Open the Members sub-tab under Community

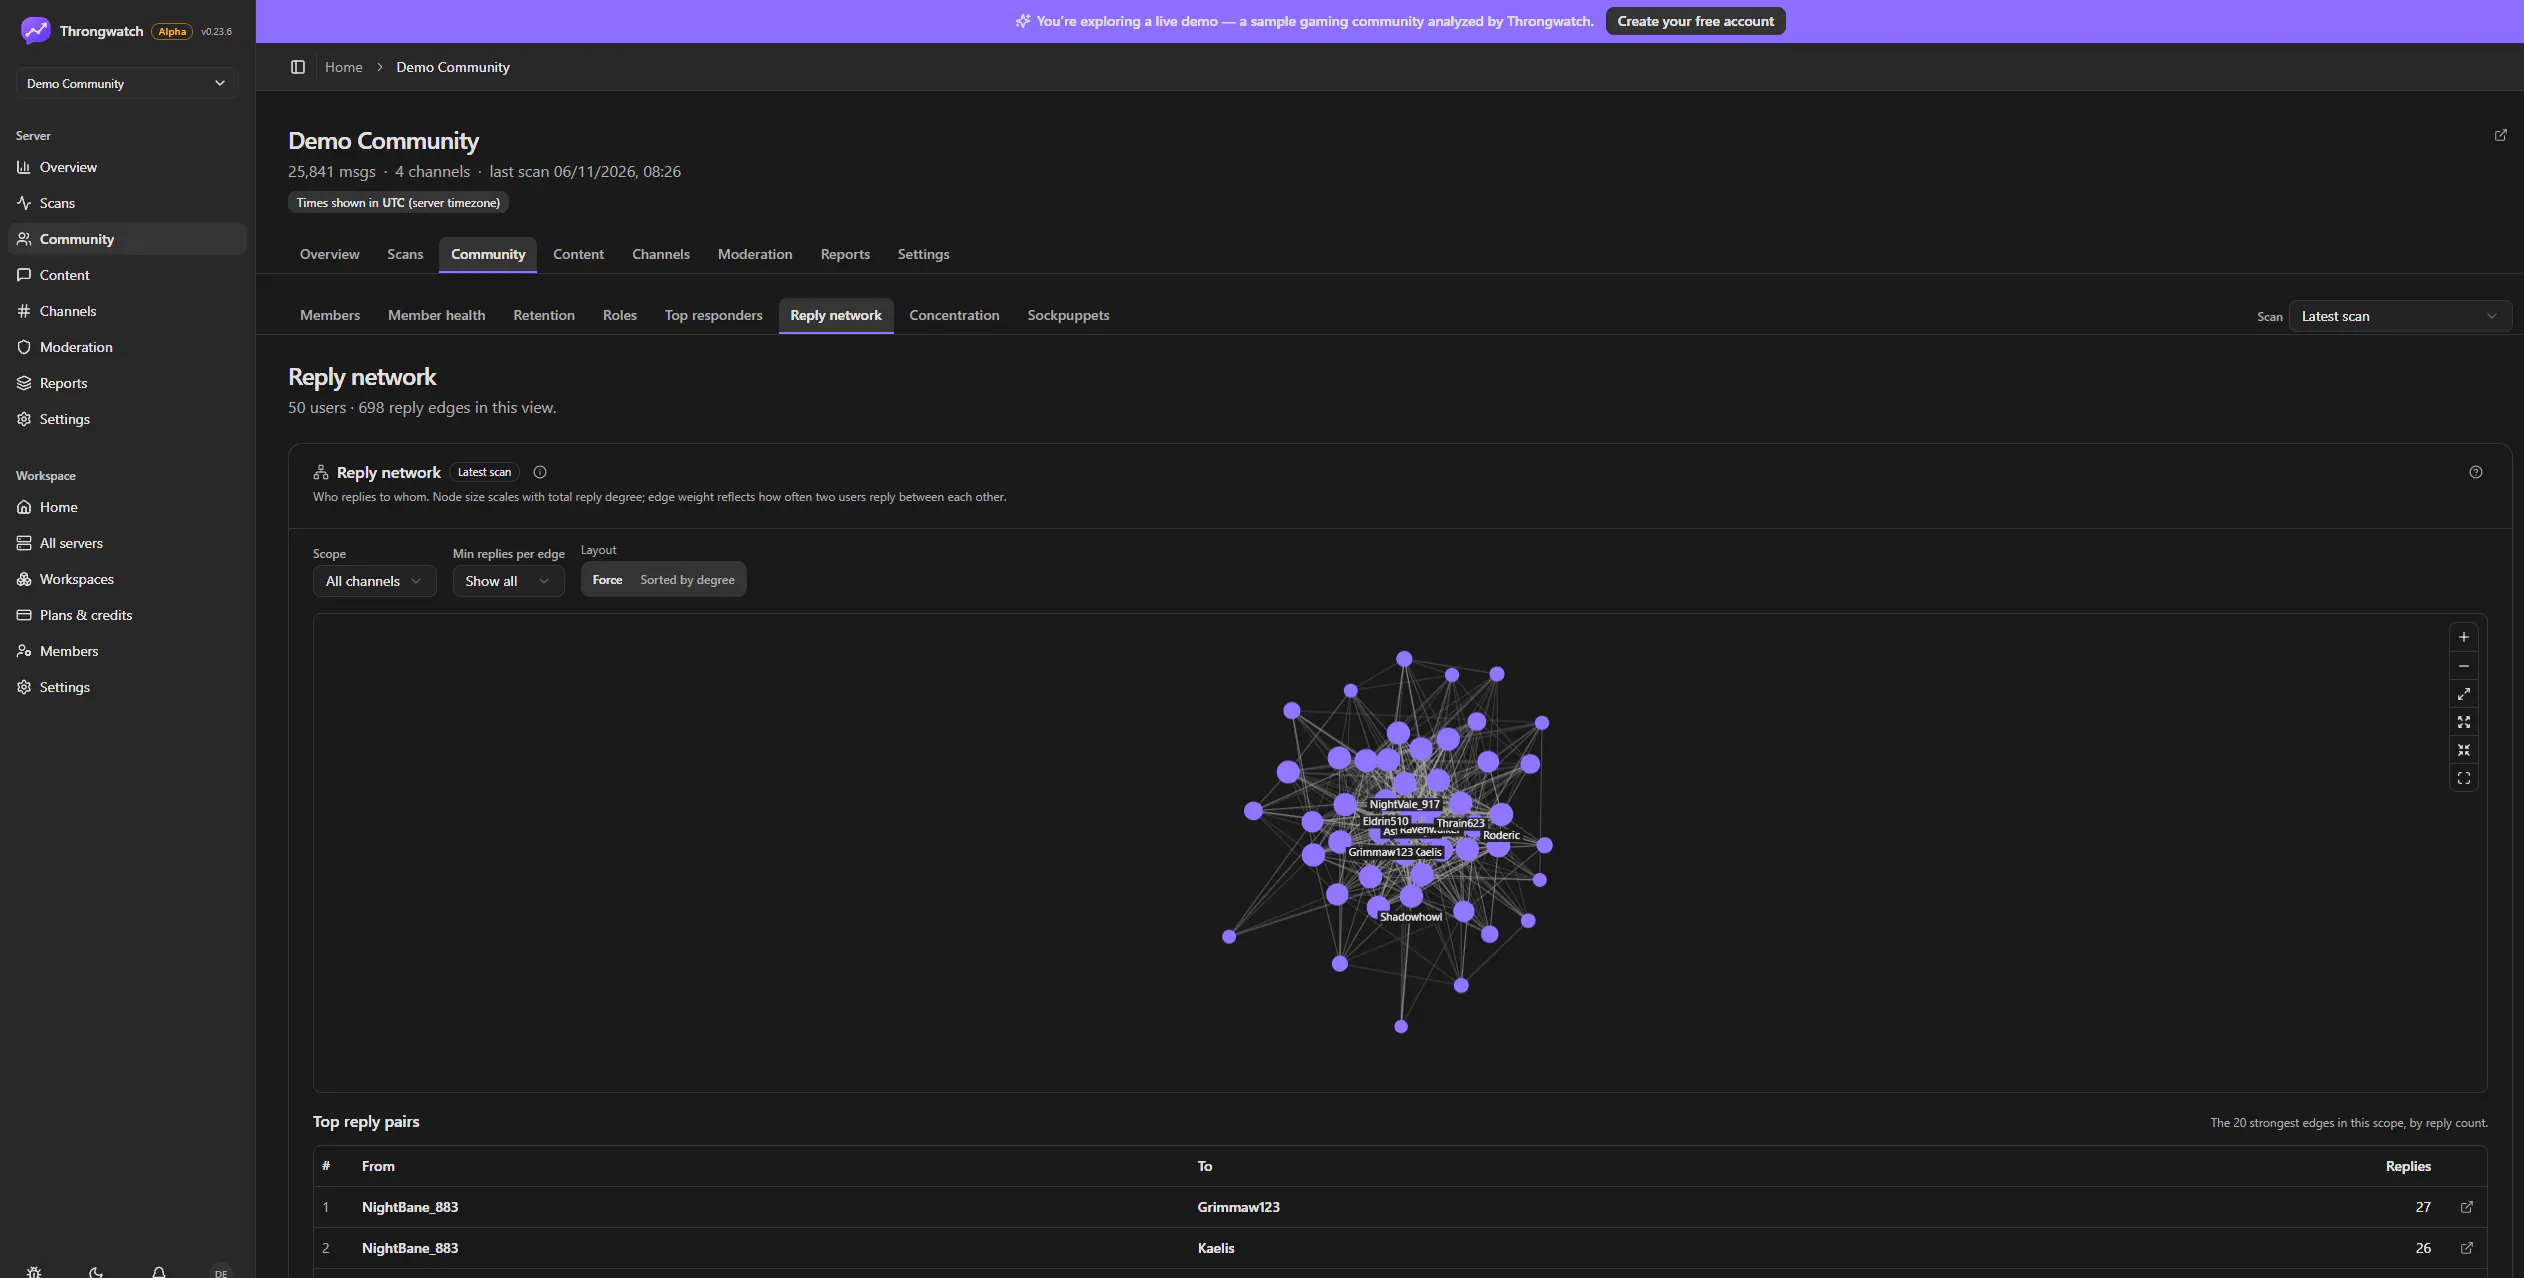pos(330,315)
